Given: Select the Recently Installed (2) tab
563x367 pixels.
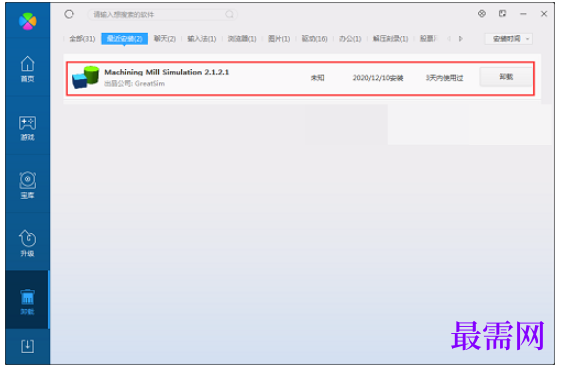Looking at the screenshot, I should (125, 39).
